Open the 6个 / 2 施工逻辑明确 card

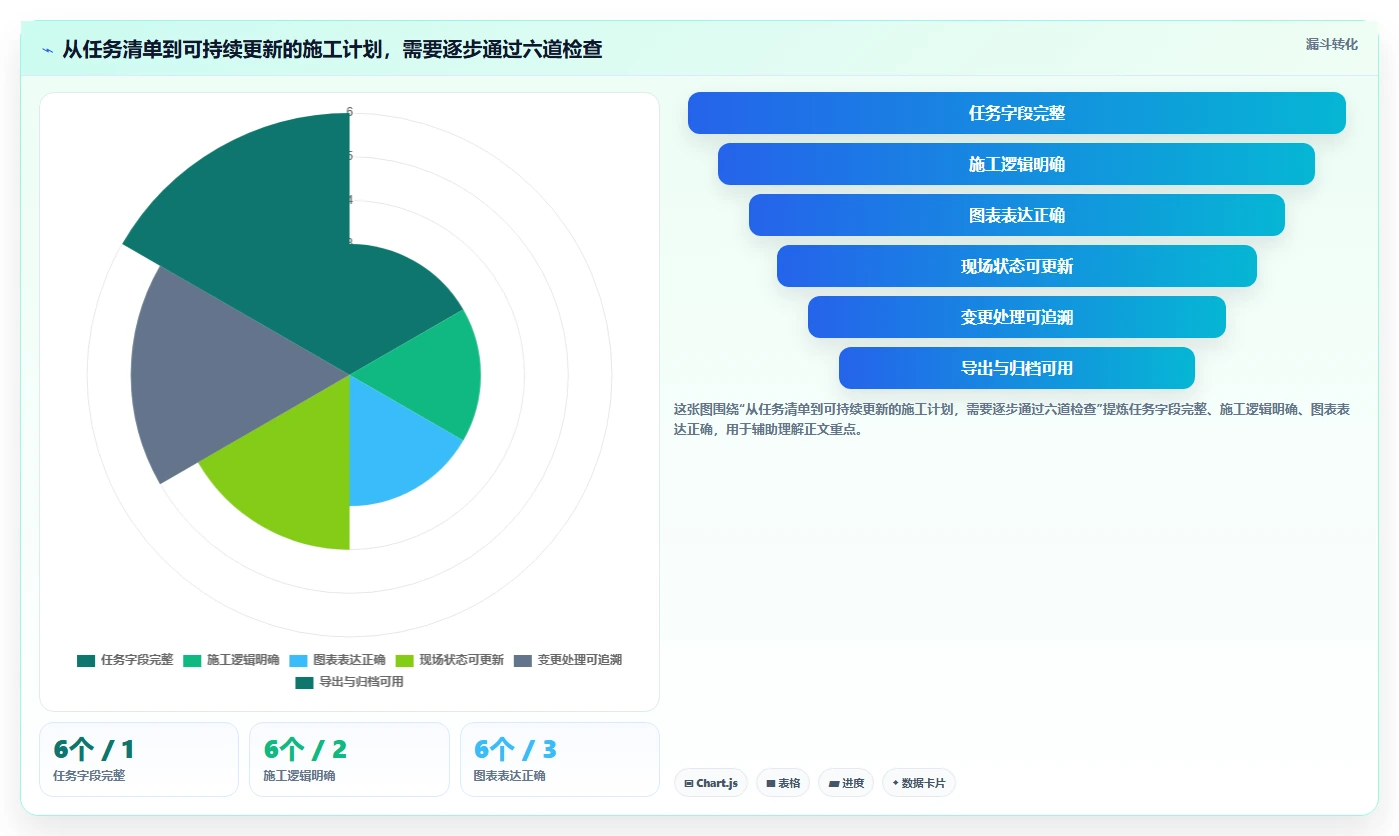pos(349,759)
